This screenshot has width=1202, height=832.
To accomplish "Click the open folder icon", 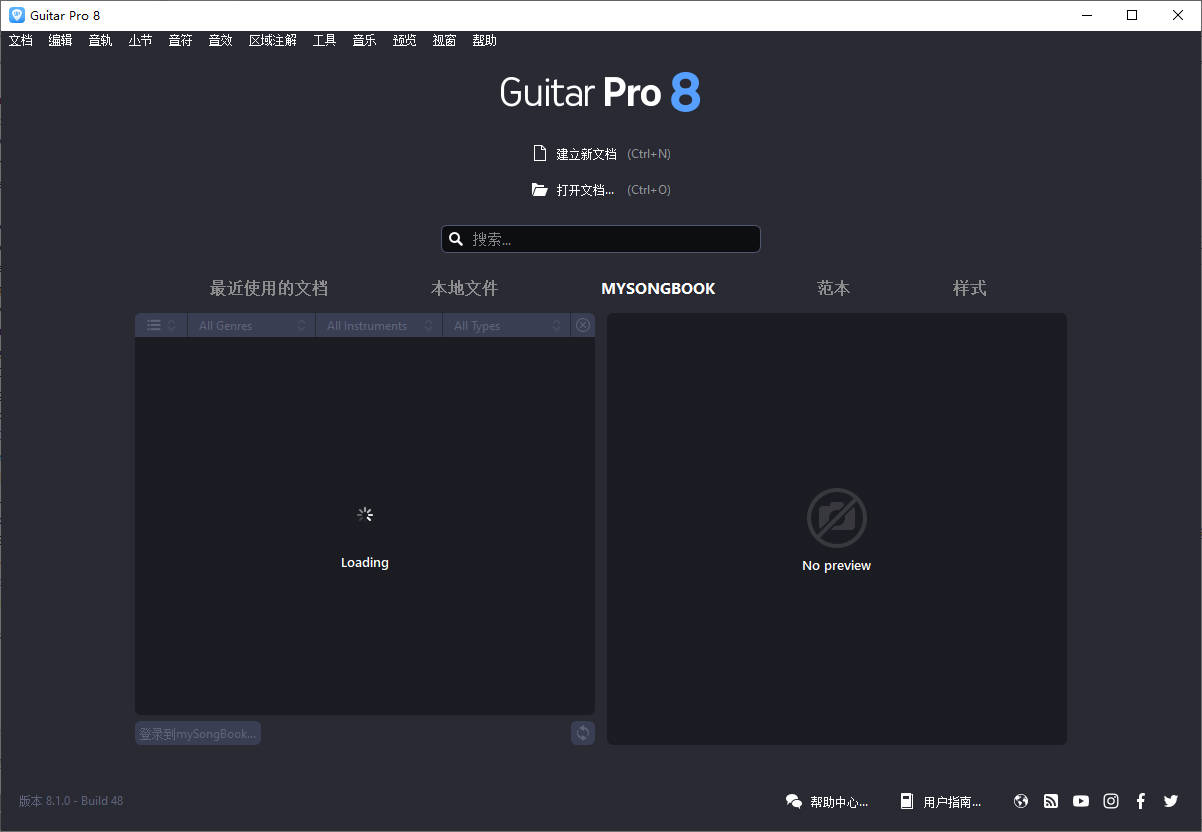I will pyautogui.click(x=540, y=190).
